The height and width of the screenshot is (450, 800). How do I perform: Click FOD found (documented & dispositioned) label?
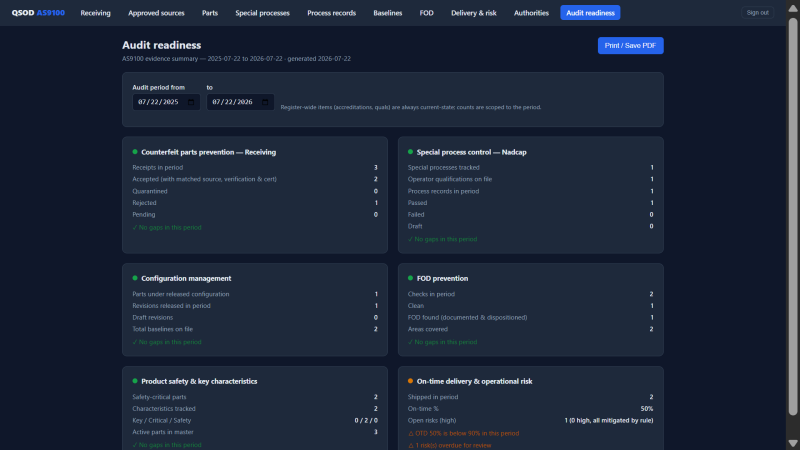(467, 317)
